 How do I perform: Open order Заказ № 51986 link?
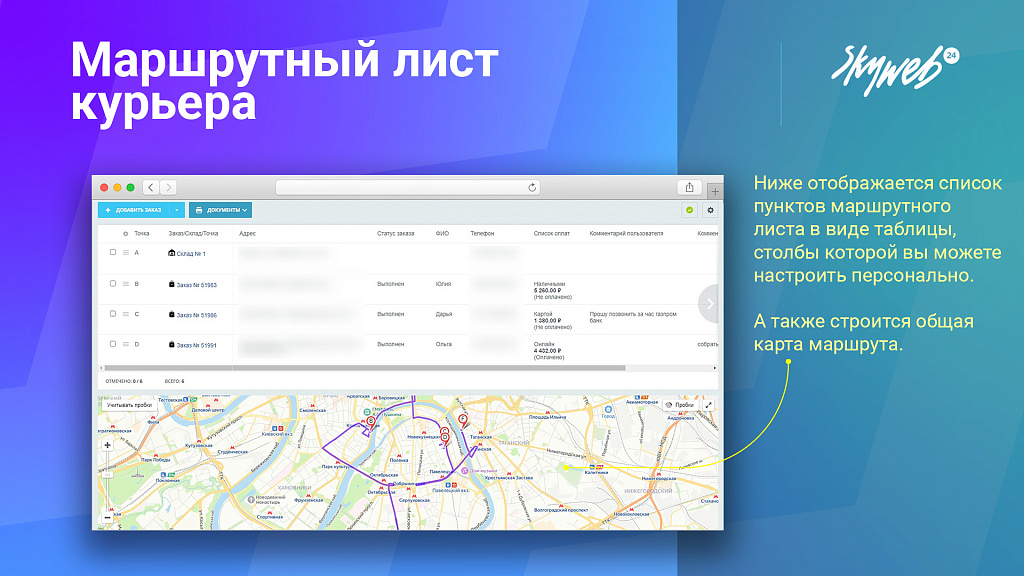[197, 315]
